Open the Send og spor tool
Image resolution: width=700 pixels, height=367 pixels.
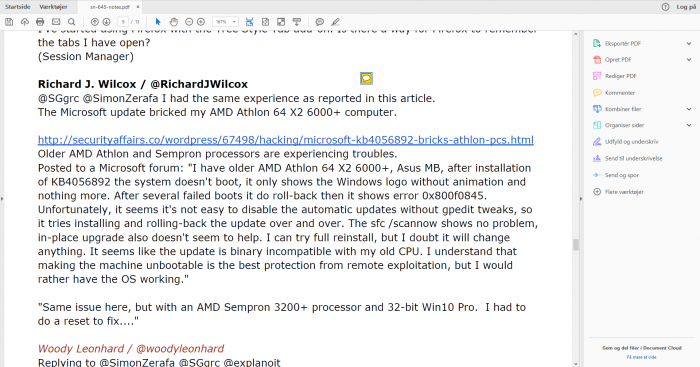tap(621, 175)
